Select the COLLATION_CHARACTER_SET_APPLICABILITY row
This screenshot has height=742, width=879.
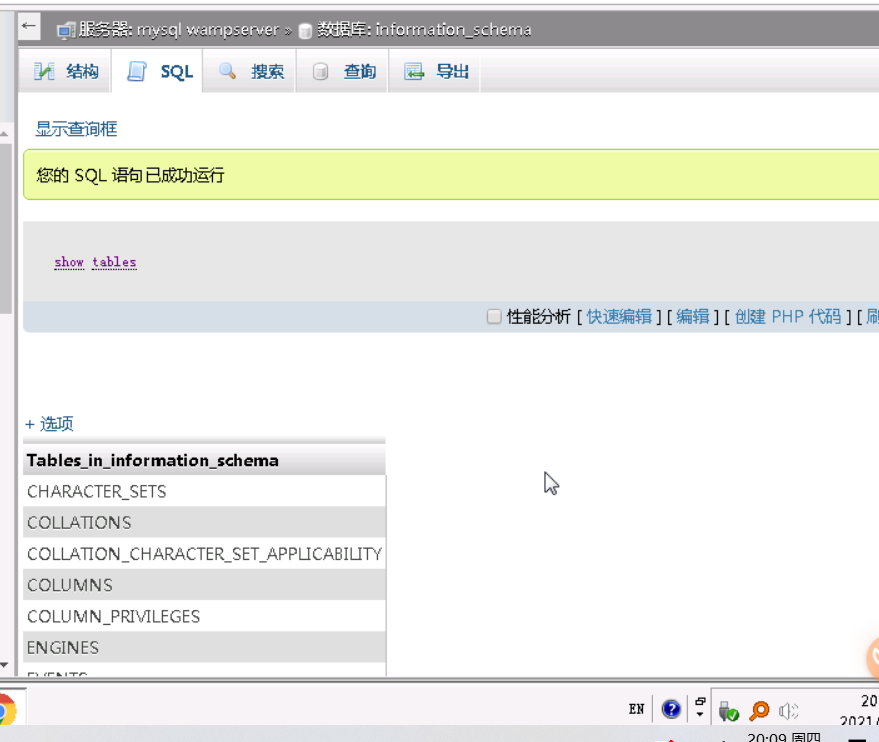point(204,554)
